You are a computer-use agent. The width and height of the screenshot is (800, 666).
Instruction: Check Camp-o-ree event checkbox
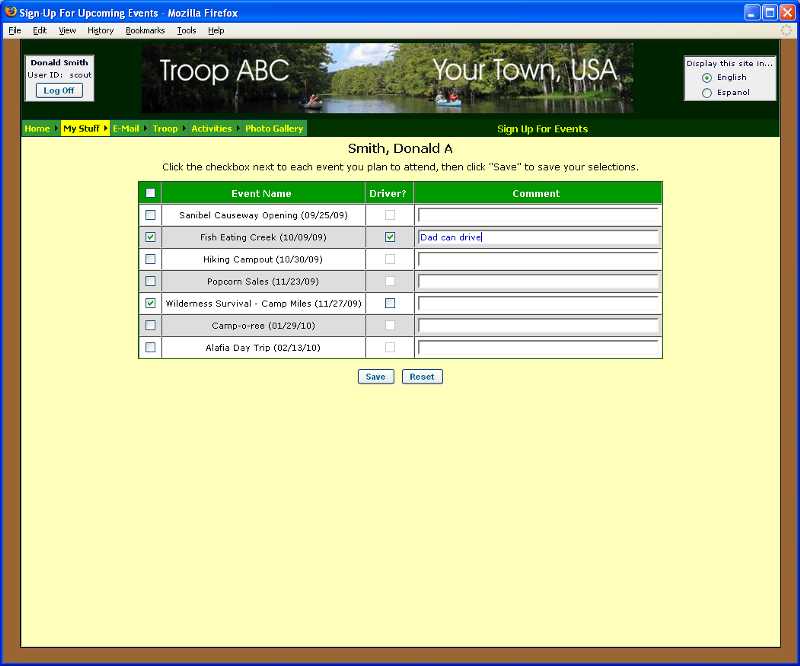point(150,325)
